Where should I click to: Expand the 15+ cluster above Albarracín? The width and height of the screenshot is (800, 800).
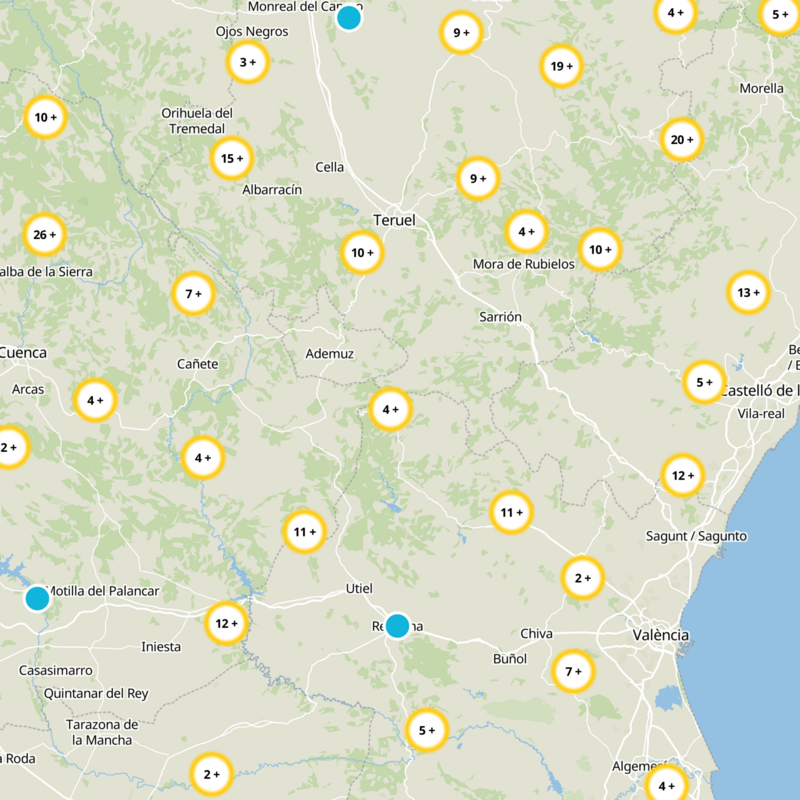point(232,159)
